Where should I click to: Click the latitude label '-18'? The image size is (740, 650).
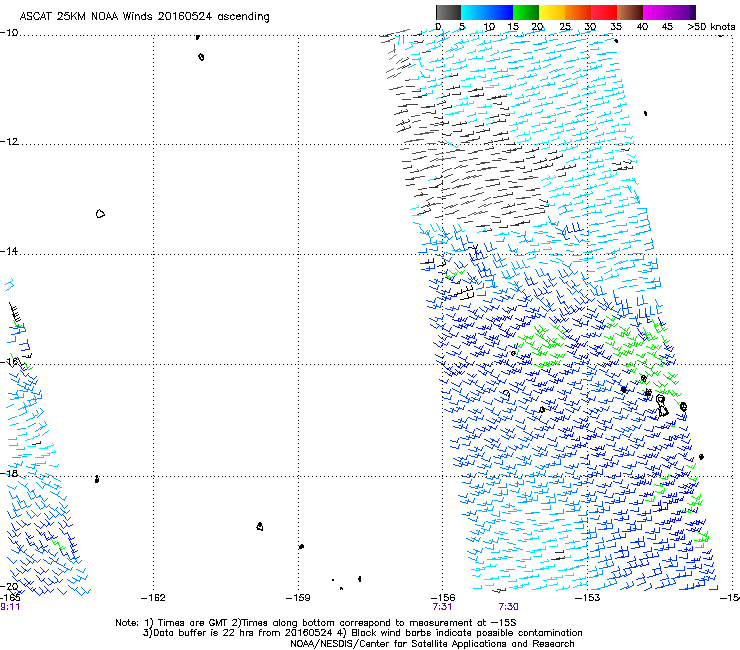(9, 473)
